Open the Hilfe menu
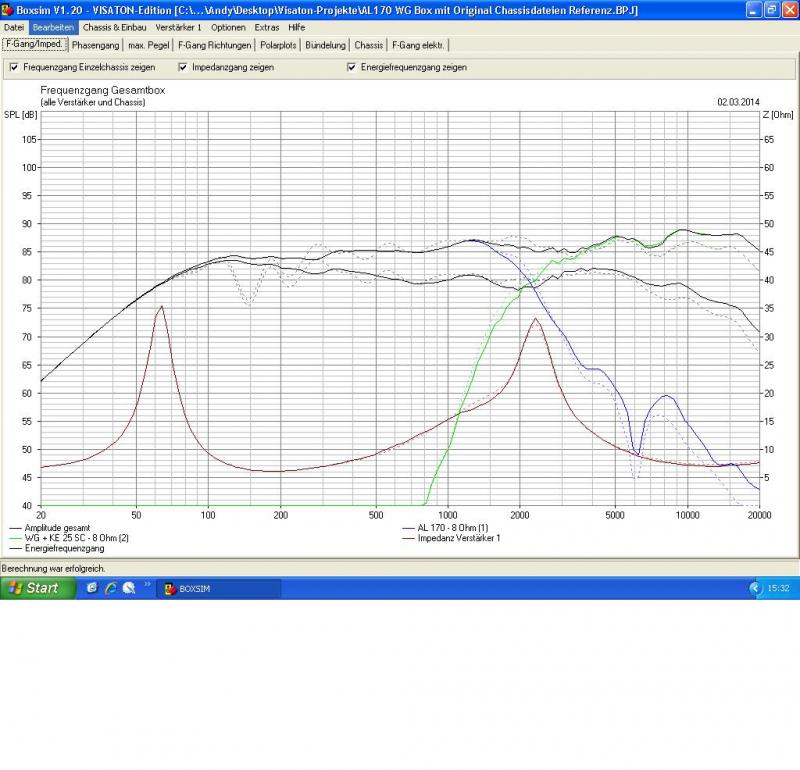 [x=296, y=28]
